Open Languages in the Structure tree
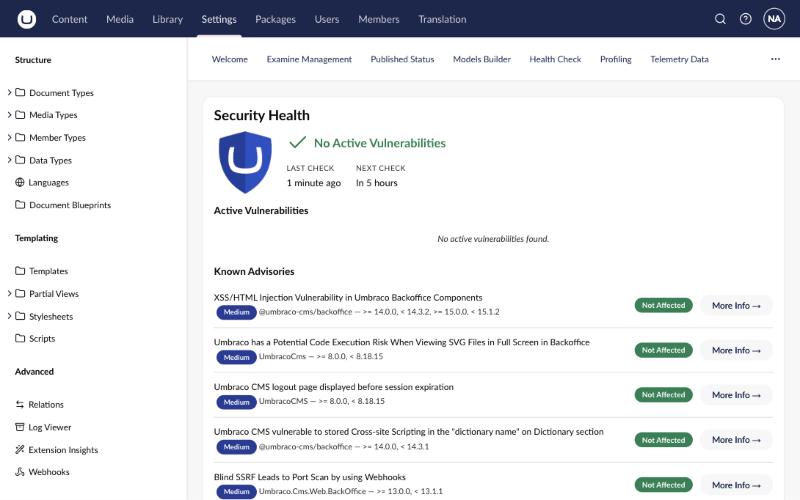 pyautogui.click(x=48, y=182)
